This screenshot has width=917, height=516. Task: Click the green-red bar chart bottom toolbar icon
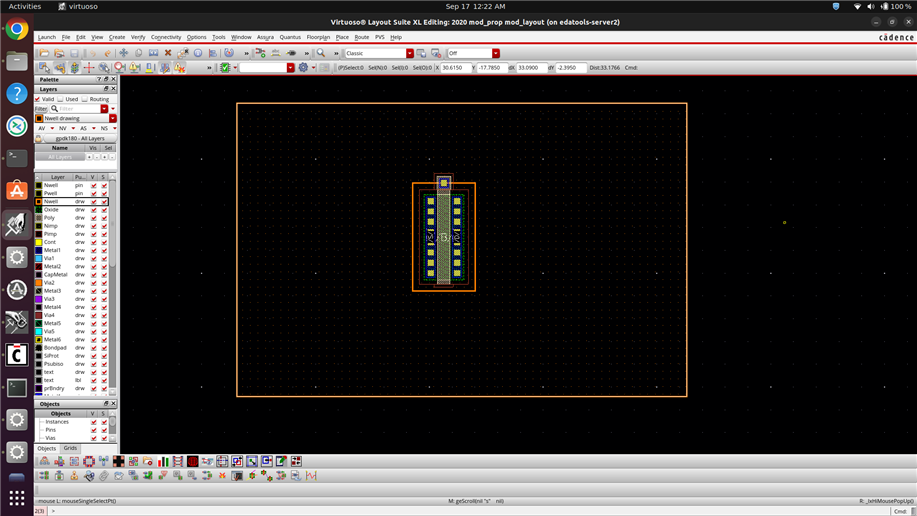point(163,462)
